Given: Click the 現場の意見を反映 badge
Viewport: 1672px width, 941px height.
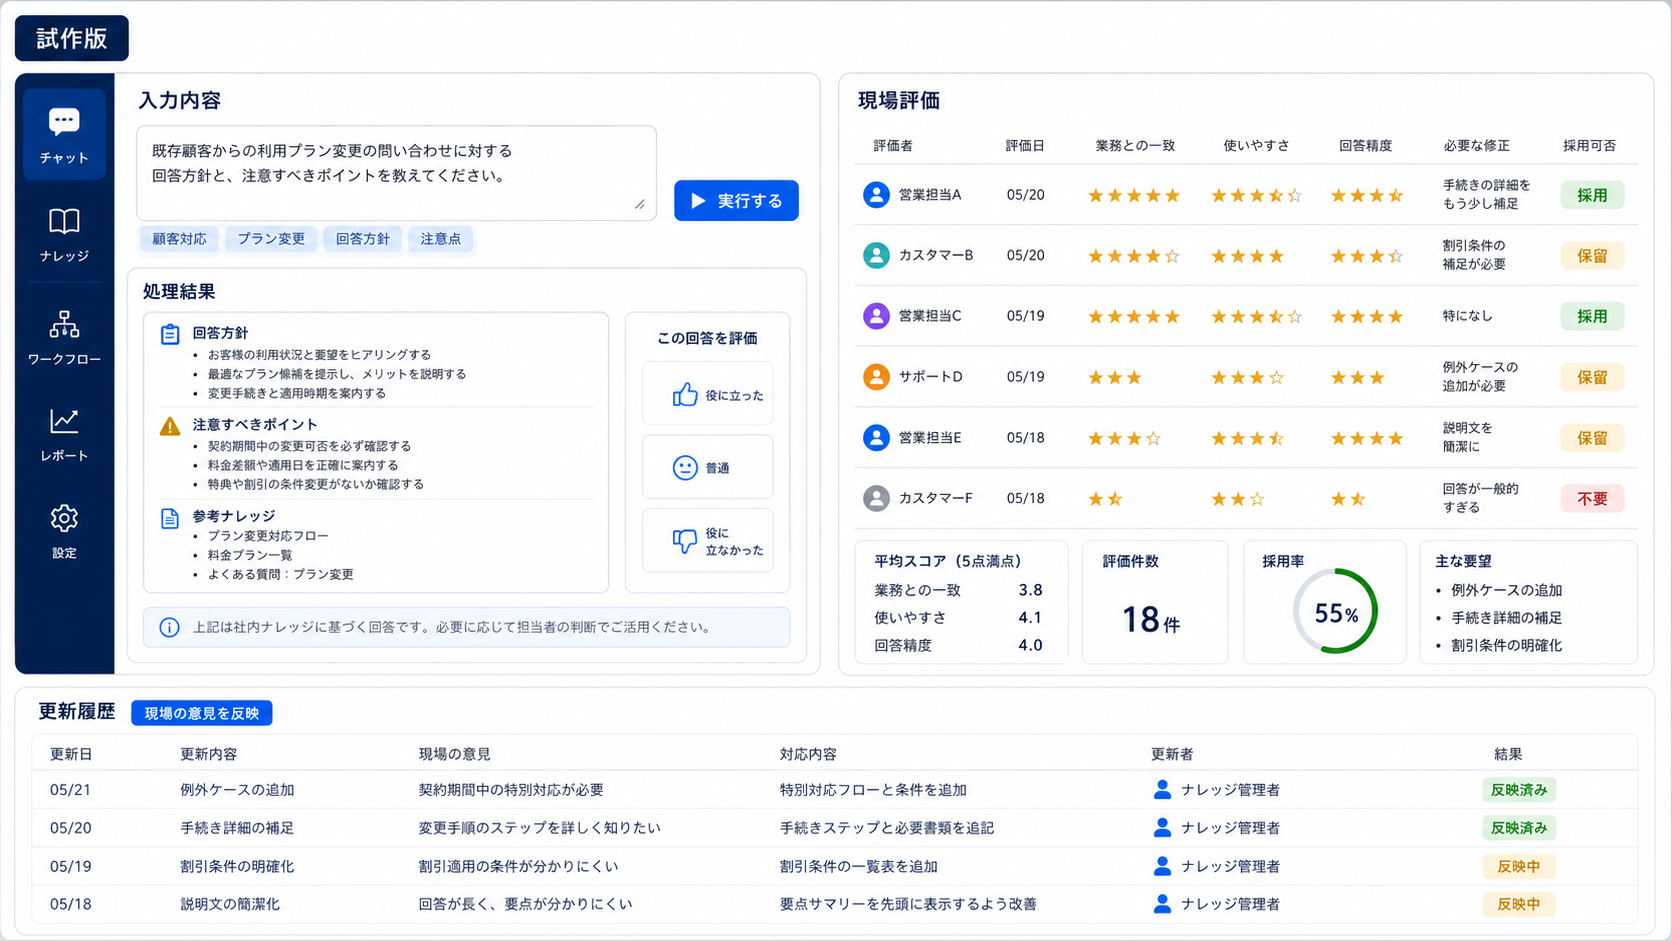Looking at the screenshot, I should pos(202,713).
